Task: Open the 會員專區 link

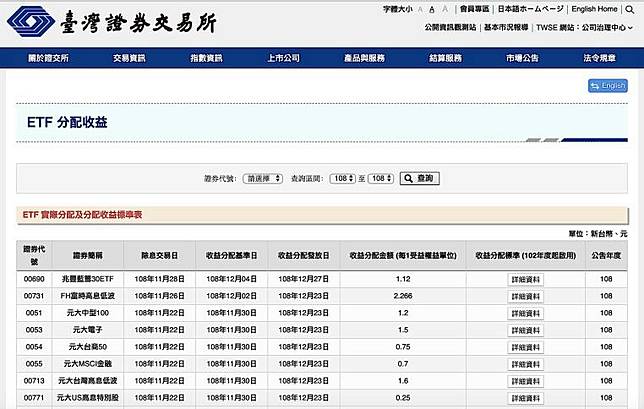Action: tap(474, 9)
